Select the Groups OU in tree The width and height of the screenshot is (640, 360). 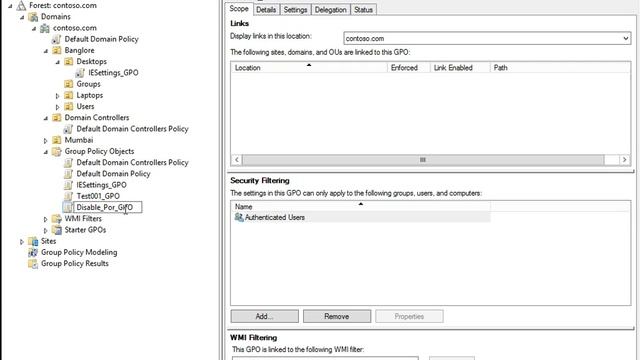click(88, 84)
